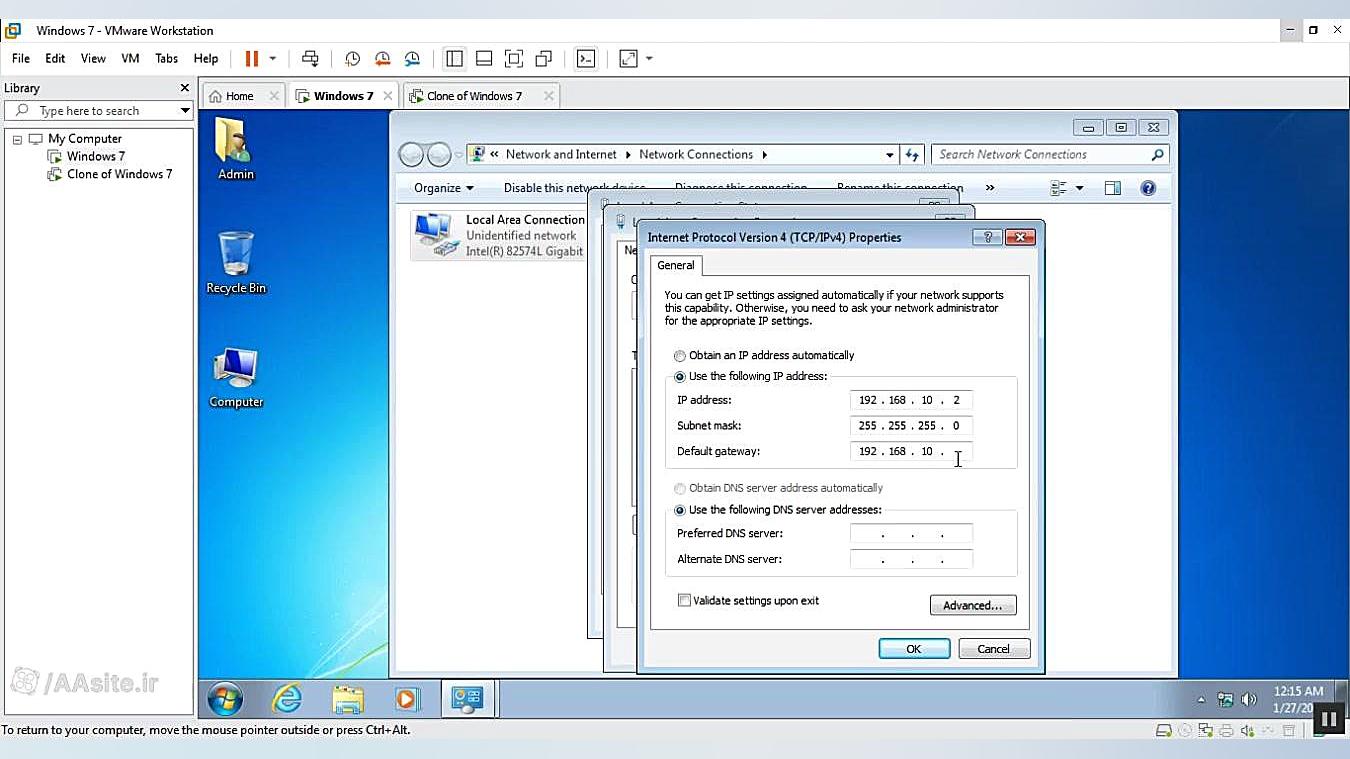Click Network and Internet breadcrumb

561,155
